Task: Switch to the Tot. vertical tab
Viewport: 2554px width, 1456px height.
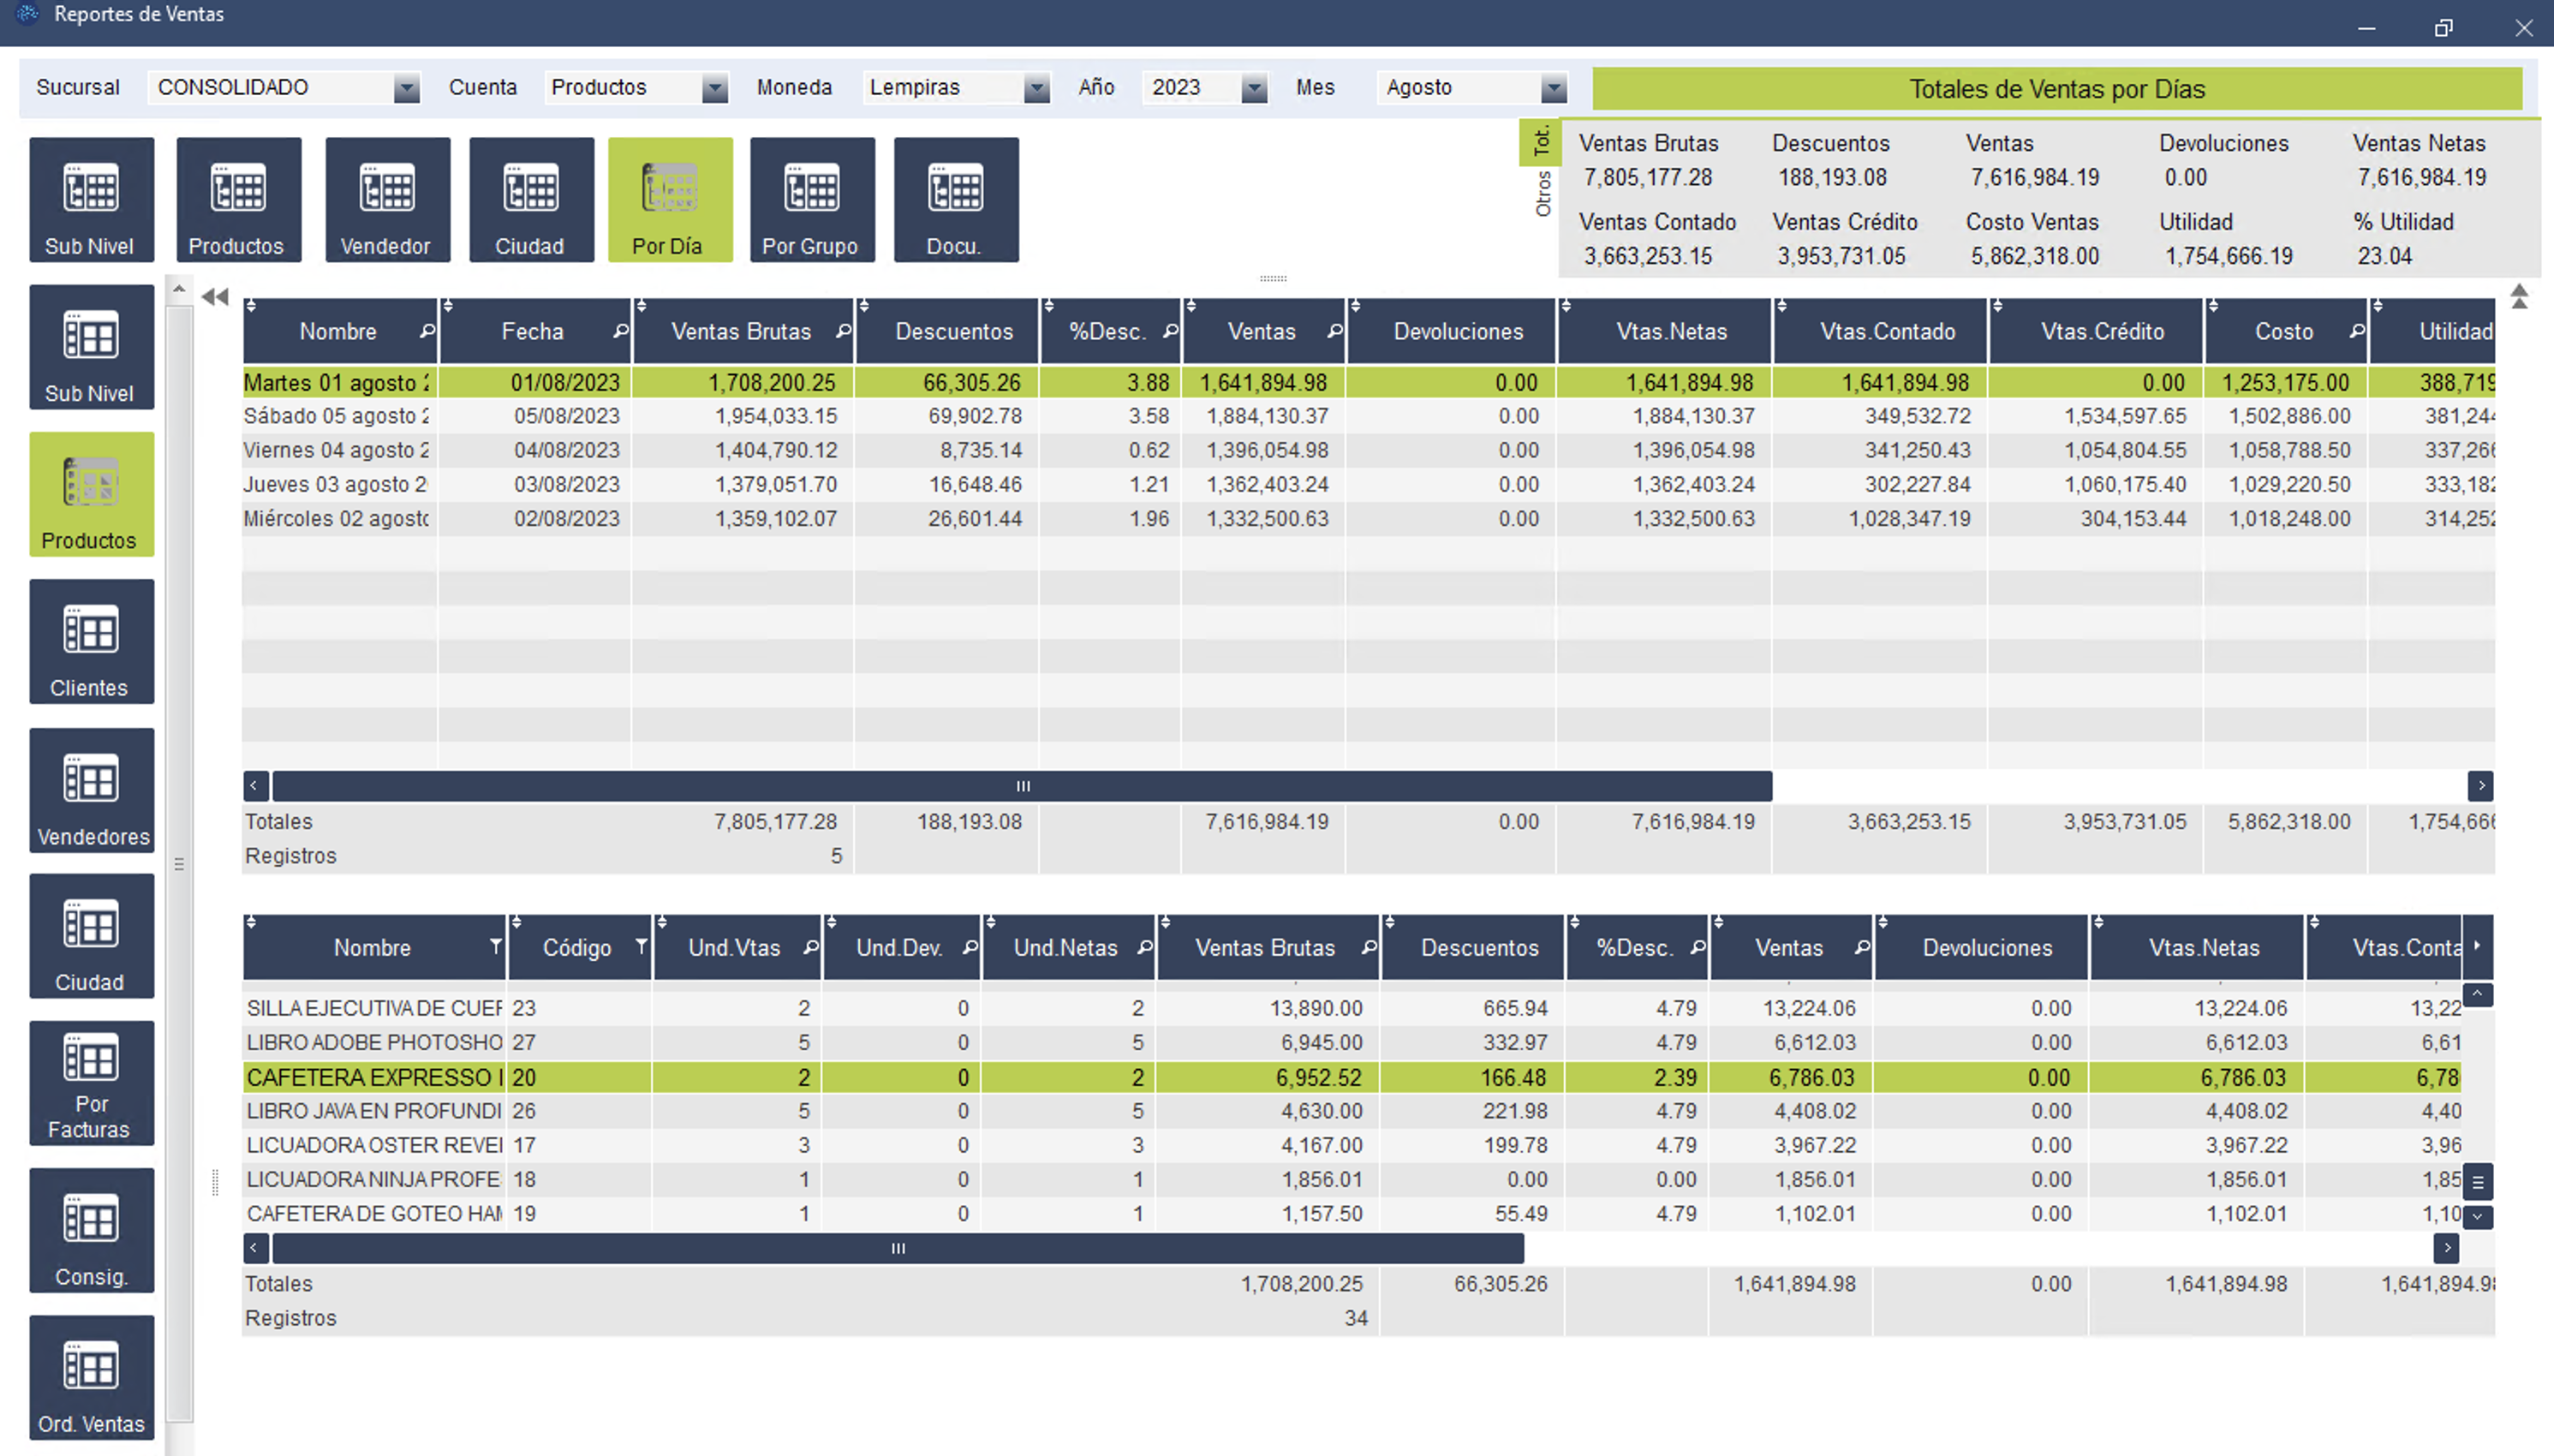Action: point(1541,141)
